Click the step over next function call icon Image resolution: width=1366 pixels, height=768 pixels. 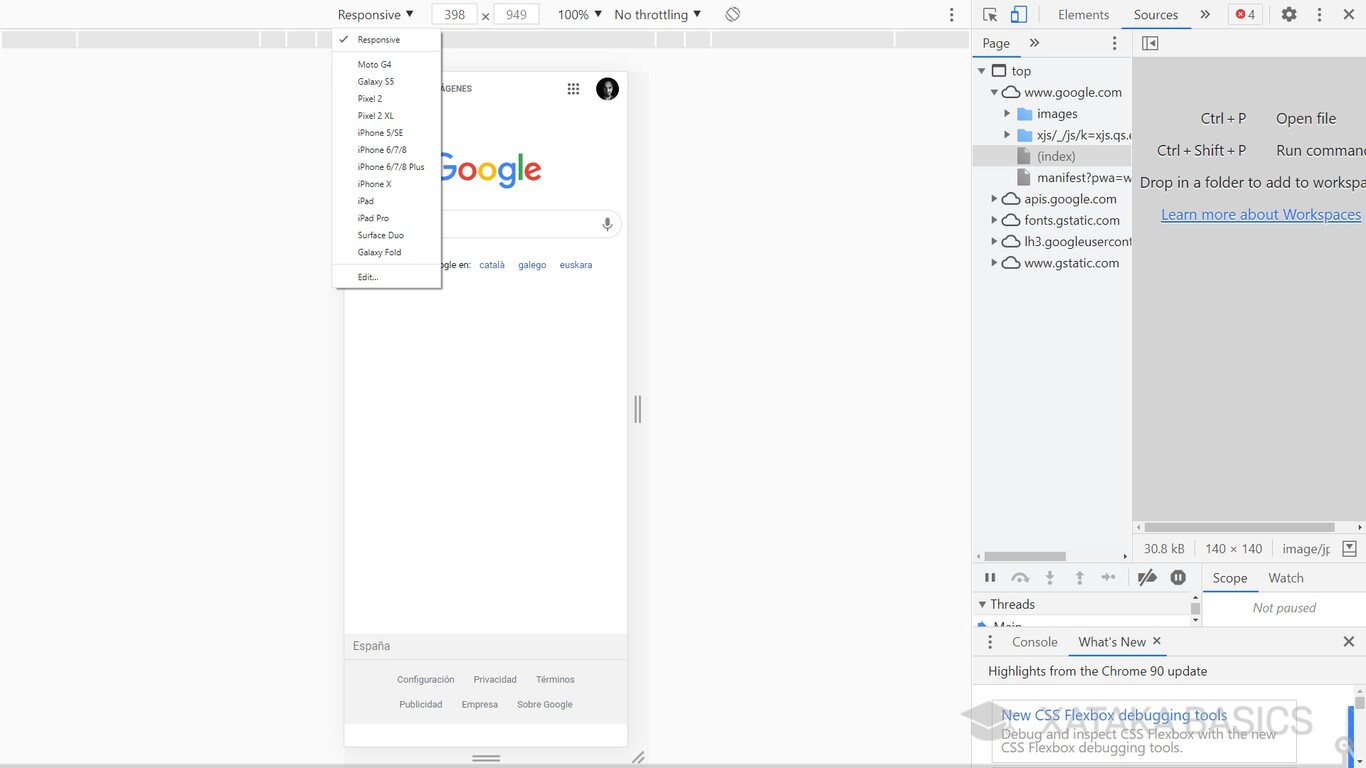pos(1021,577)
